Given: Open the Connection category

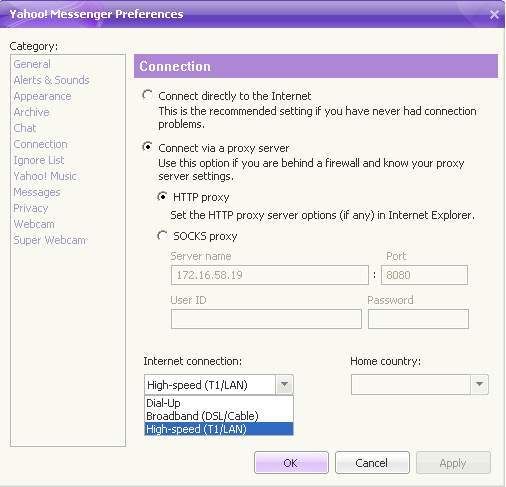Looking at the screenshot, I should coord(41,144).
